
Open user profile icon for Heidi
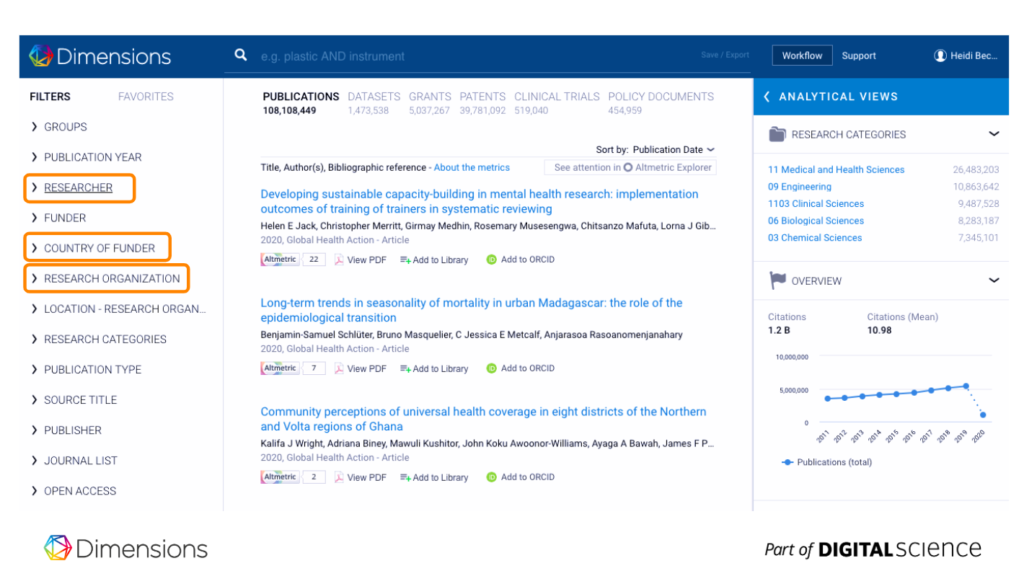[940, 56]
